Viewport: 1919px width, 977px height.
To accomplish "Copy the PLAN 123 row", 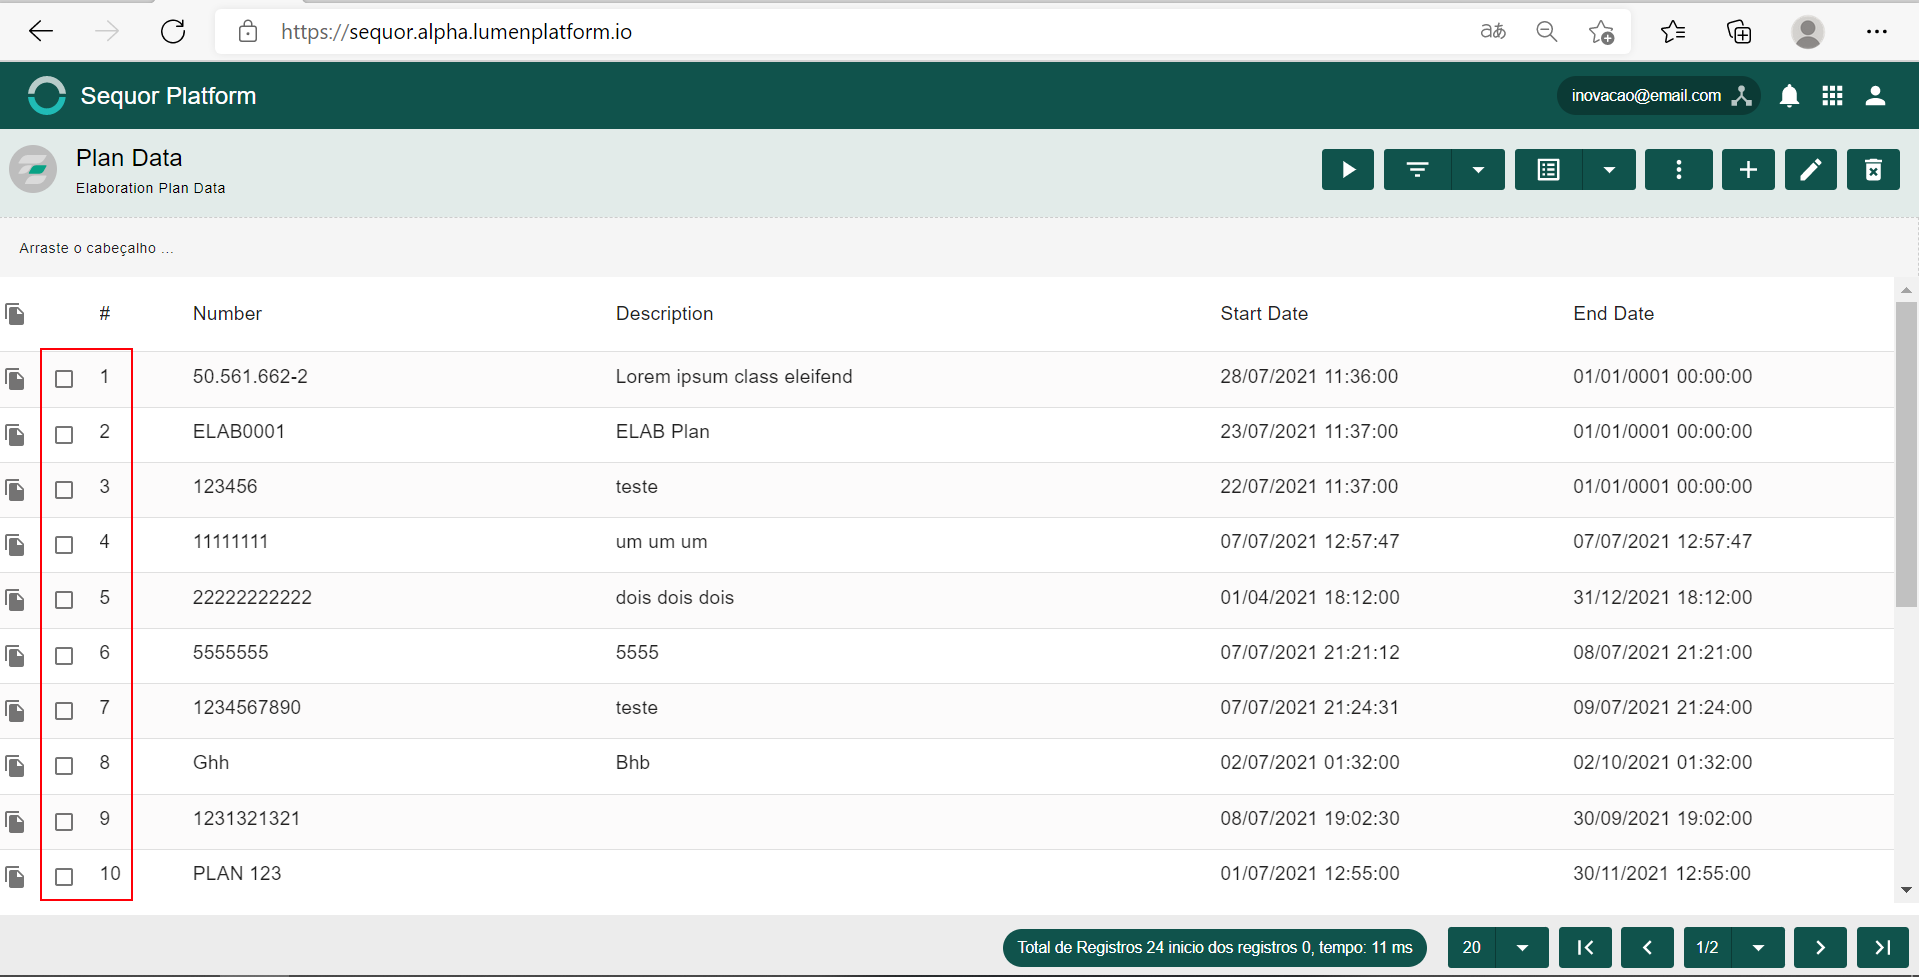I will [x=15, y=877].
